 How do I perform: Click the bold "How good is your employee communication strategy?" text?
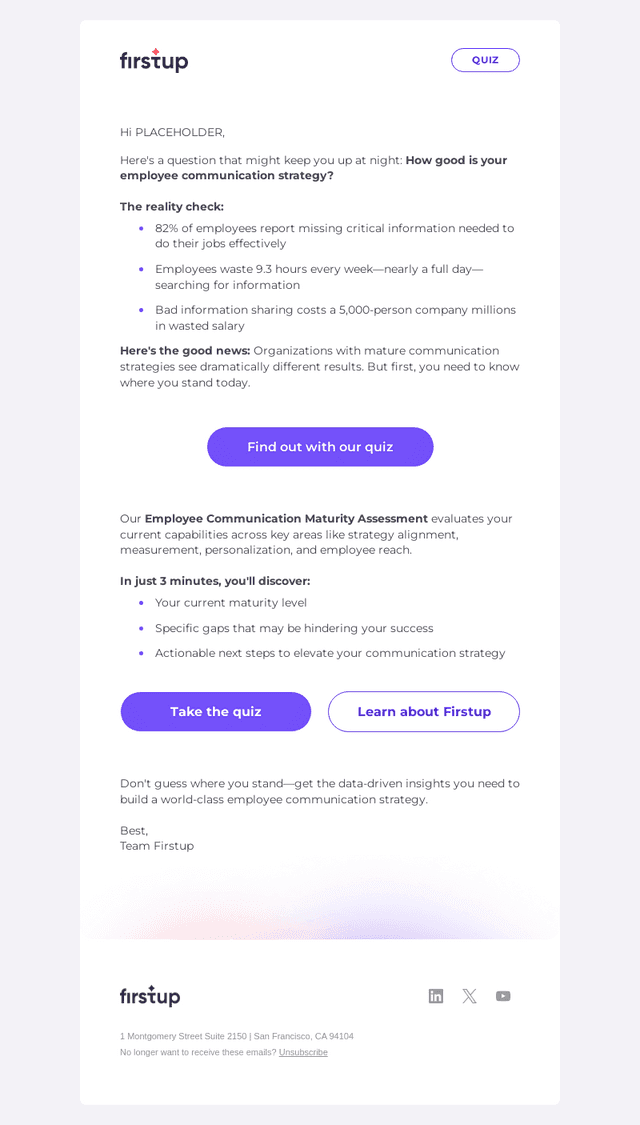pos(314,168)
